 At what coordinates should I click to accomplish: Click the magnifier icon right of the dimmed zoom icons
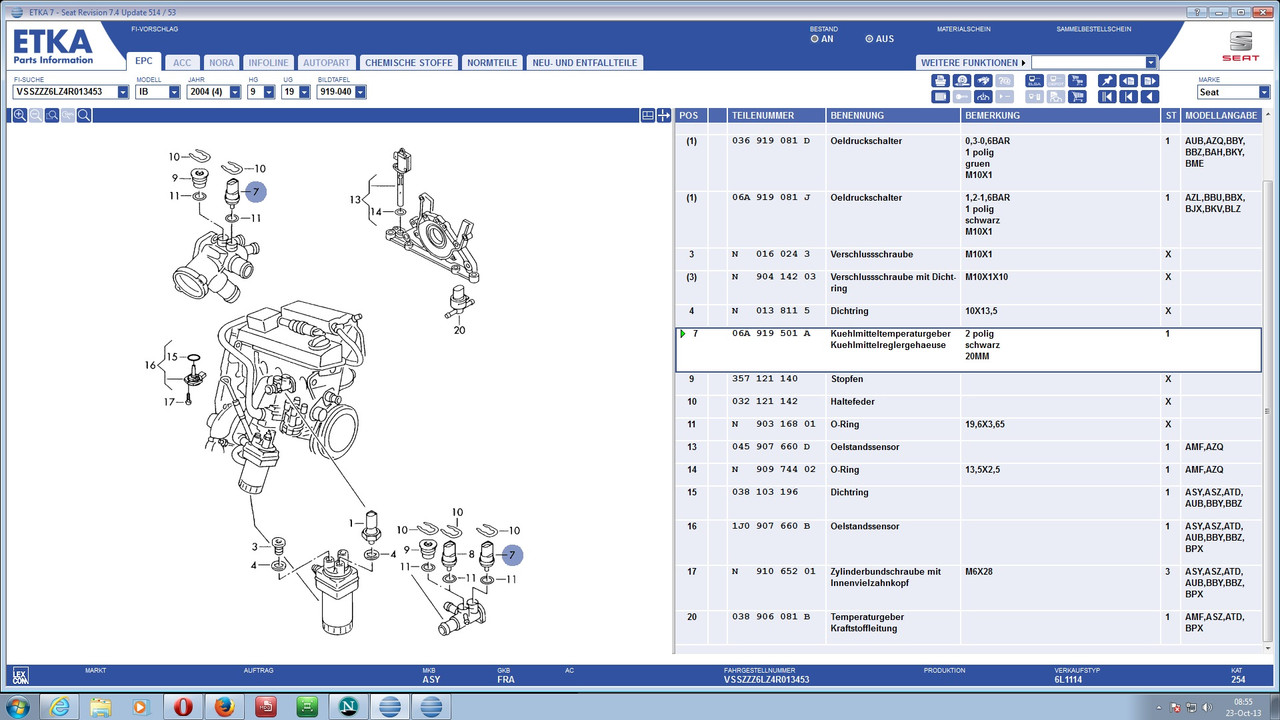coord(84,115)
